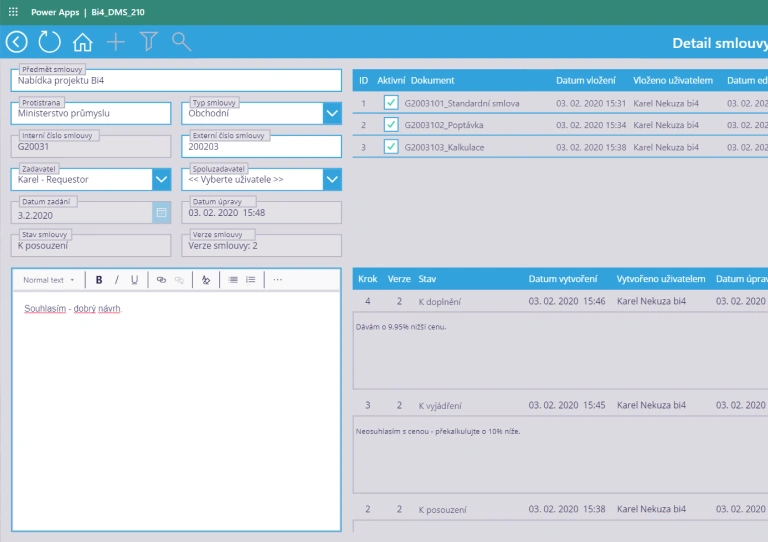Click the Externí číslo smlouvy field
Viewport: 768px width, 542px height.
(261, 147)
